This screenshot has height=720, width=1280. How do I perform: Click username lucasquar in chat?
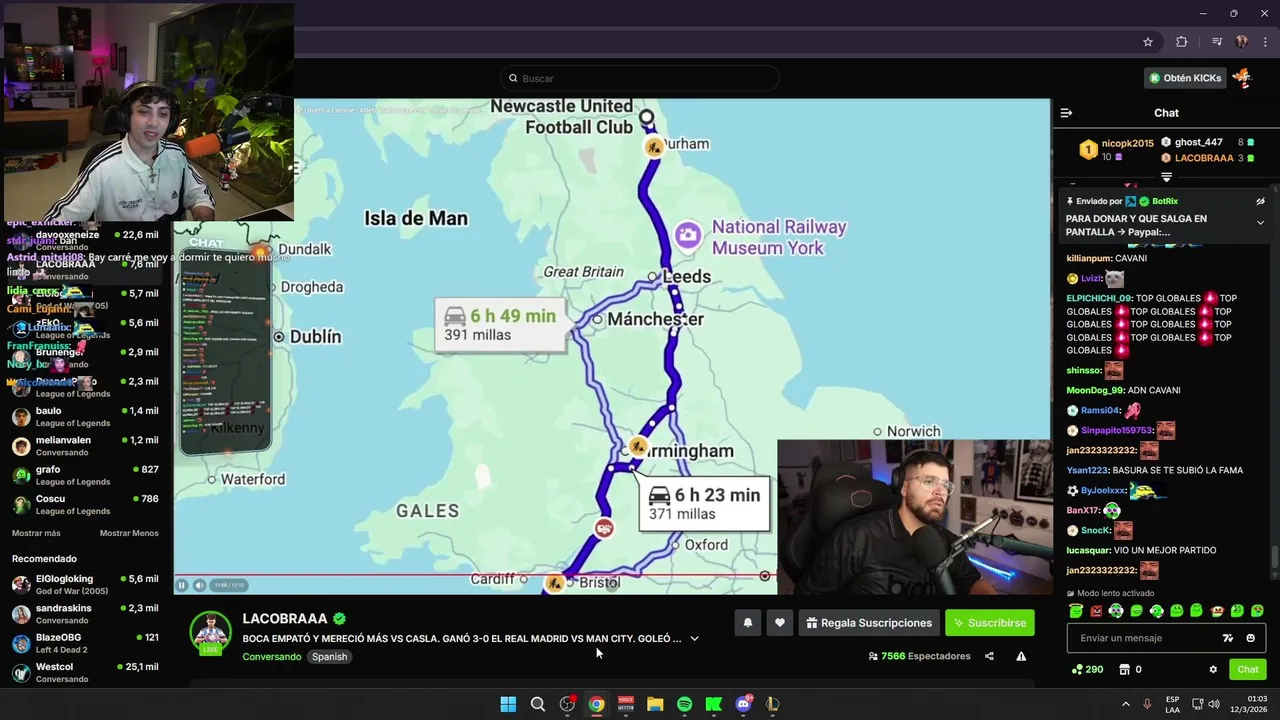[1092, 550]
